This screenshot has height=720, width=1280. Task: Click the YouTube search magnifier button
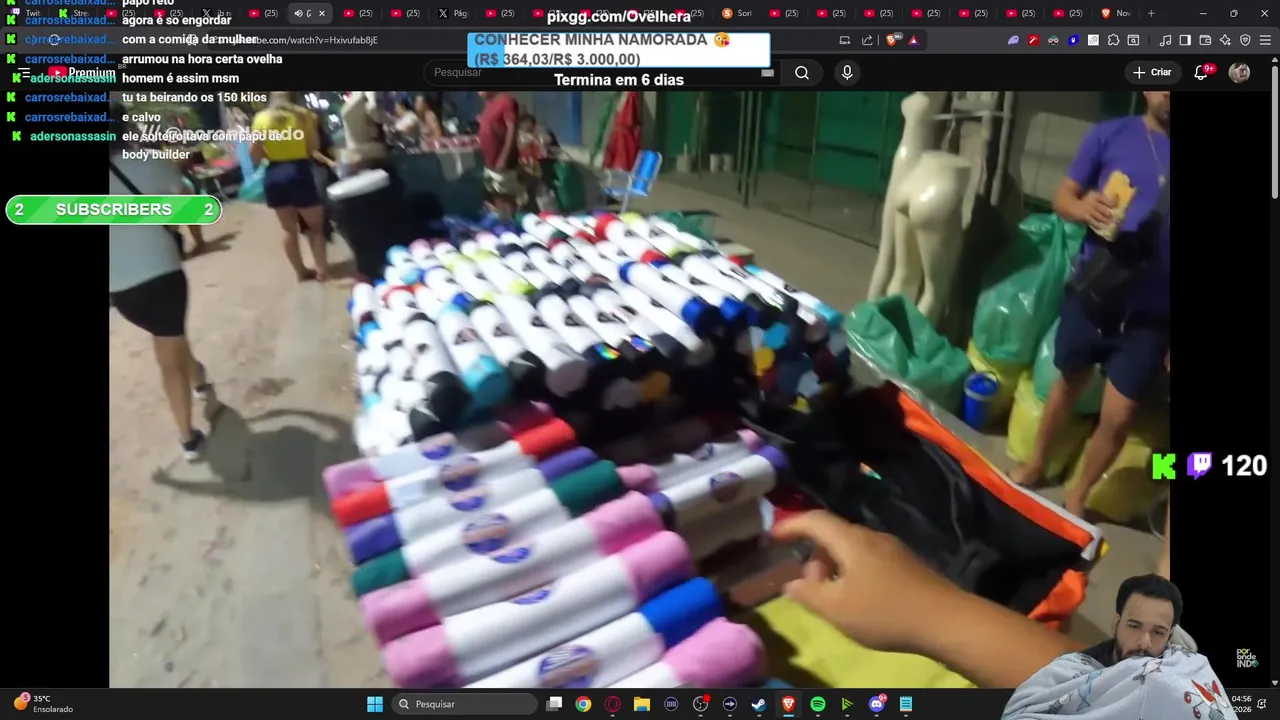click(802, 72)
